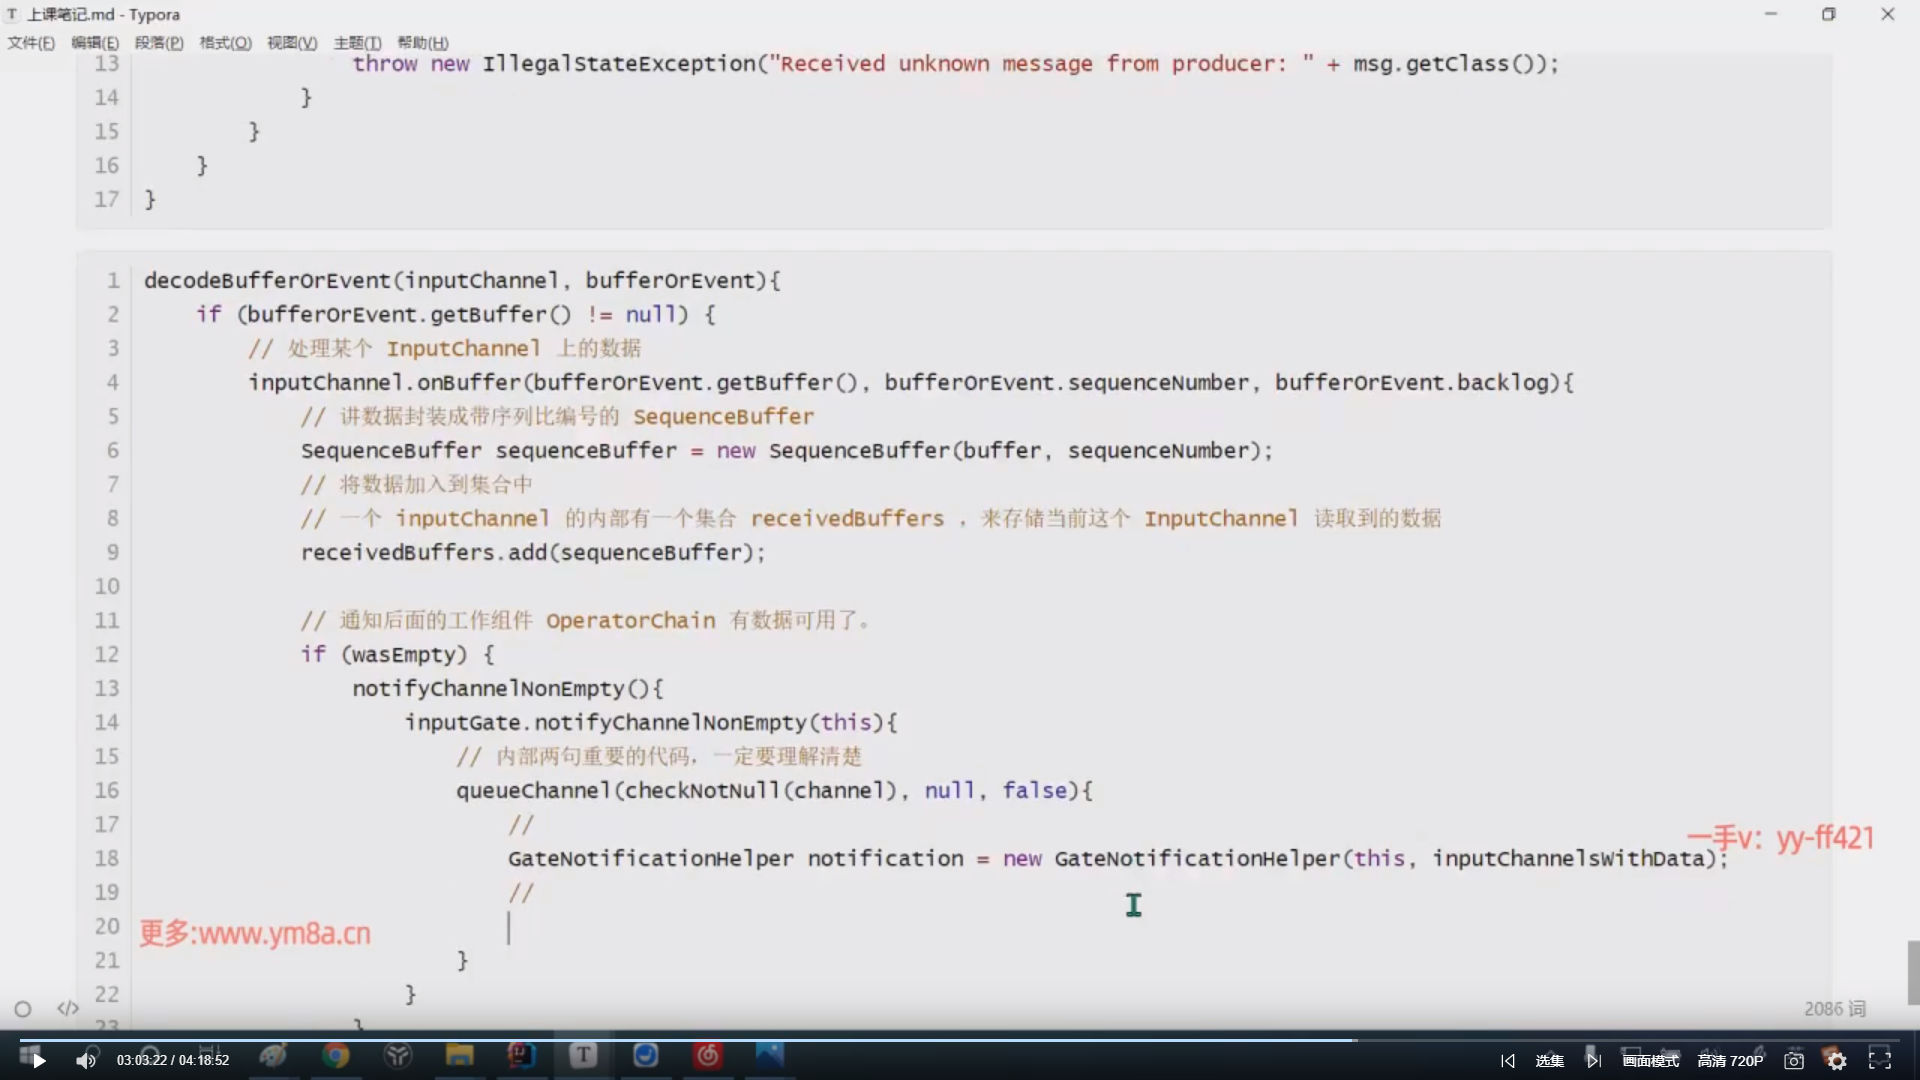
Task: Skip to the next episode
Action: 1593,1061
